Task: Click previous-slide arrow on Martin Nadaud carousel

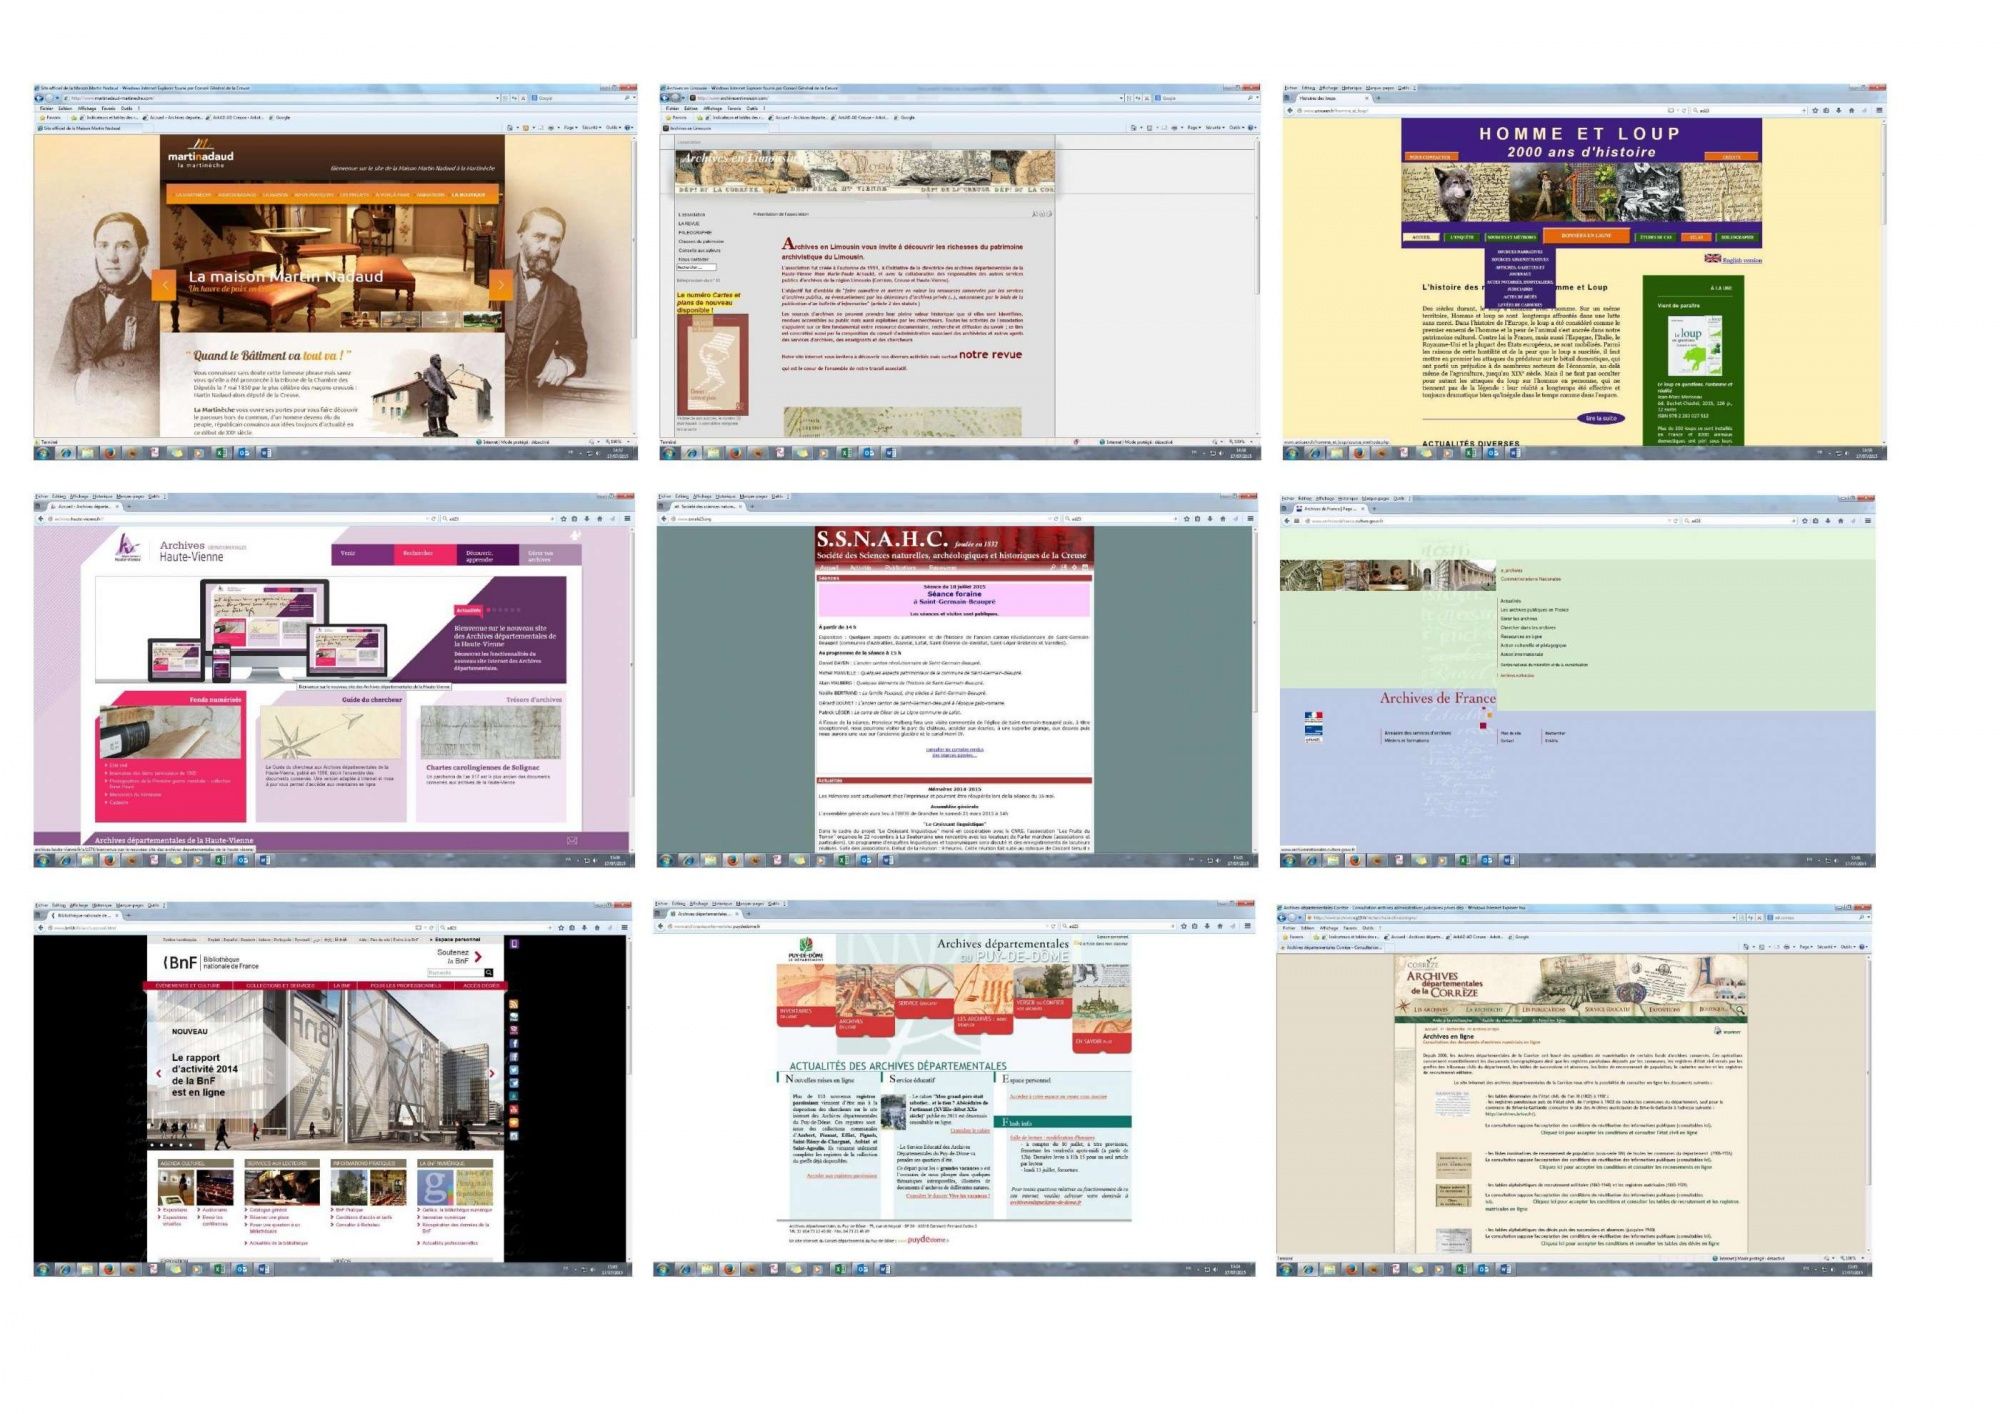Action: pos(164,285)
